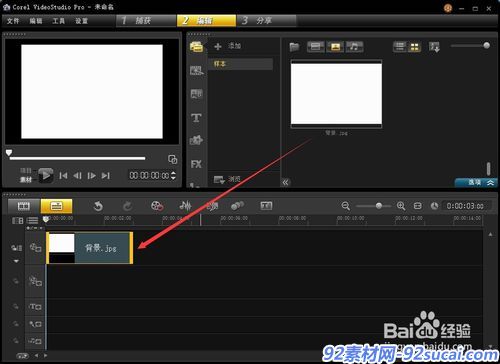500x364 pixels.
Task: Zoom in the timeline with magnifier plus
Action: click(401, 206)
